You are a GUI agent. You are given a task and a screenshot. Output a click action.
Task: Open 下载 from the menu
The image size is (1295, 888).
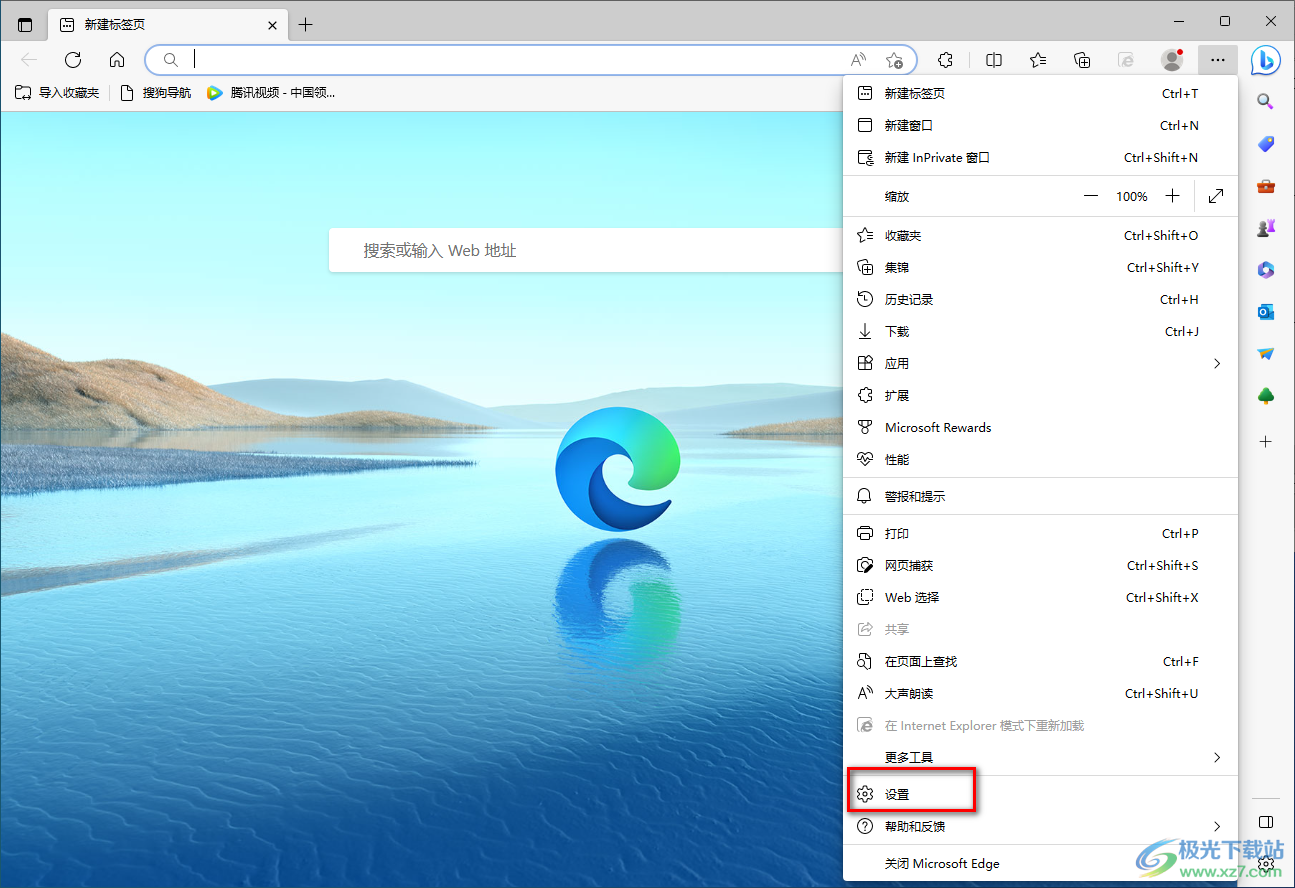(1040, 331)
